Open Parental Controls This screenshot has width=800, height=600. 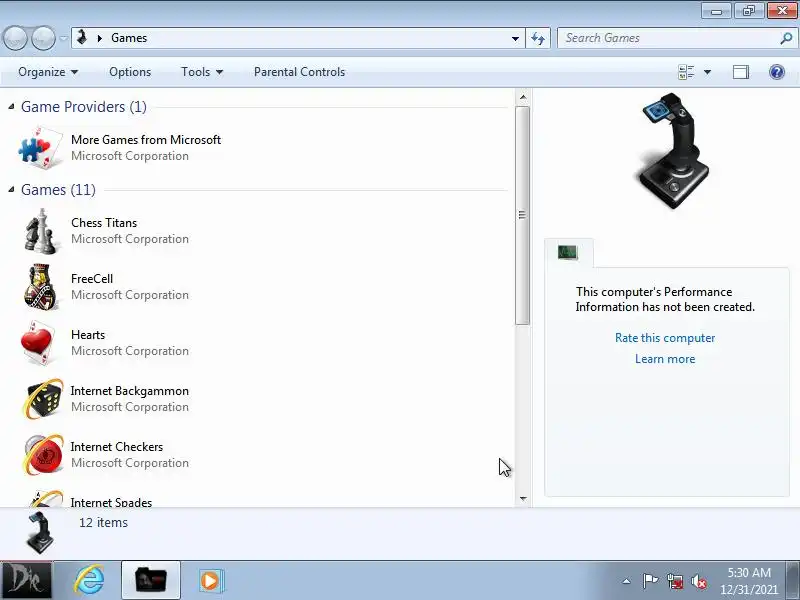tap(299, 72)
